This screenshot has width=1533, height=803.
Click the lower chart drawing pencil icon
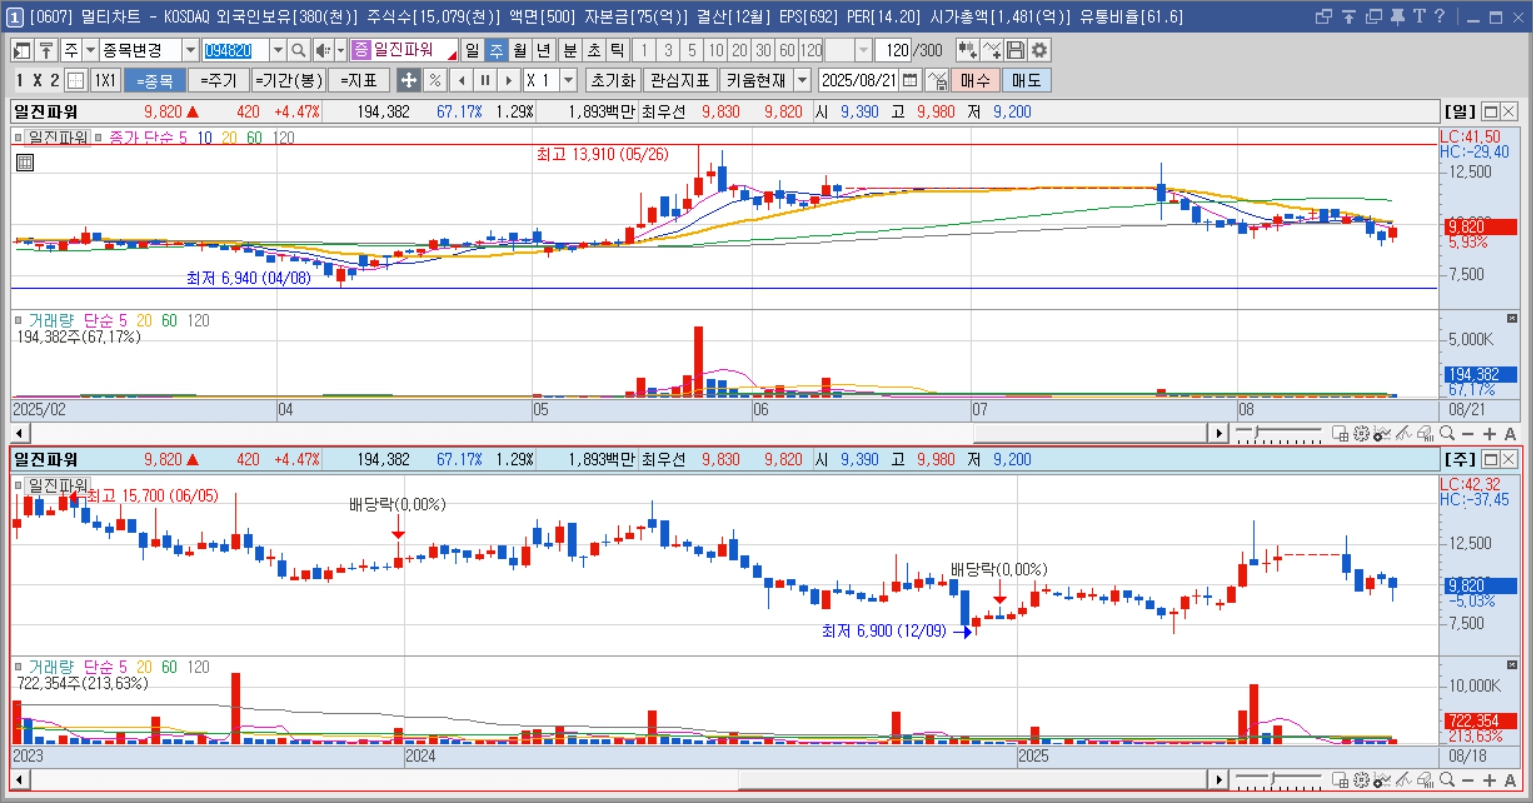(x=1403, y=780)
